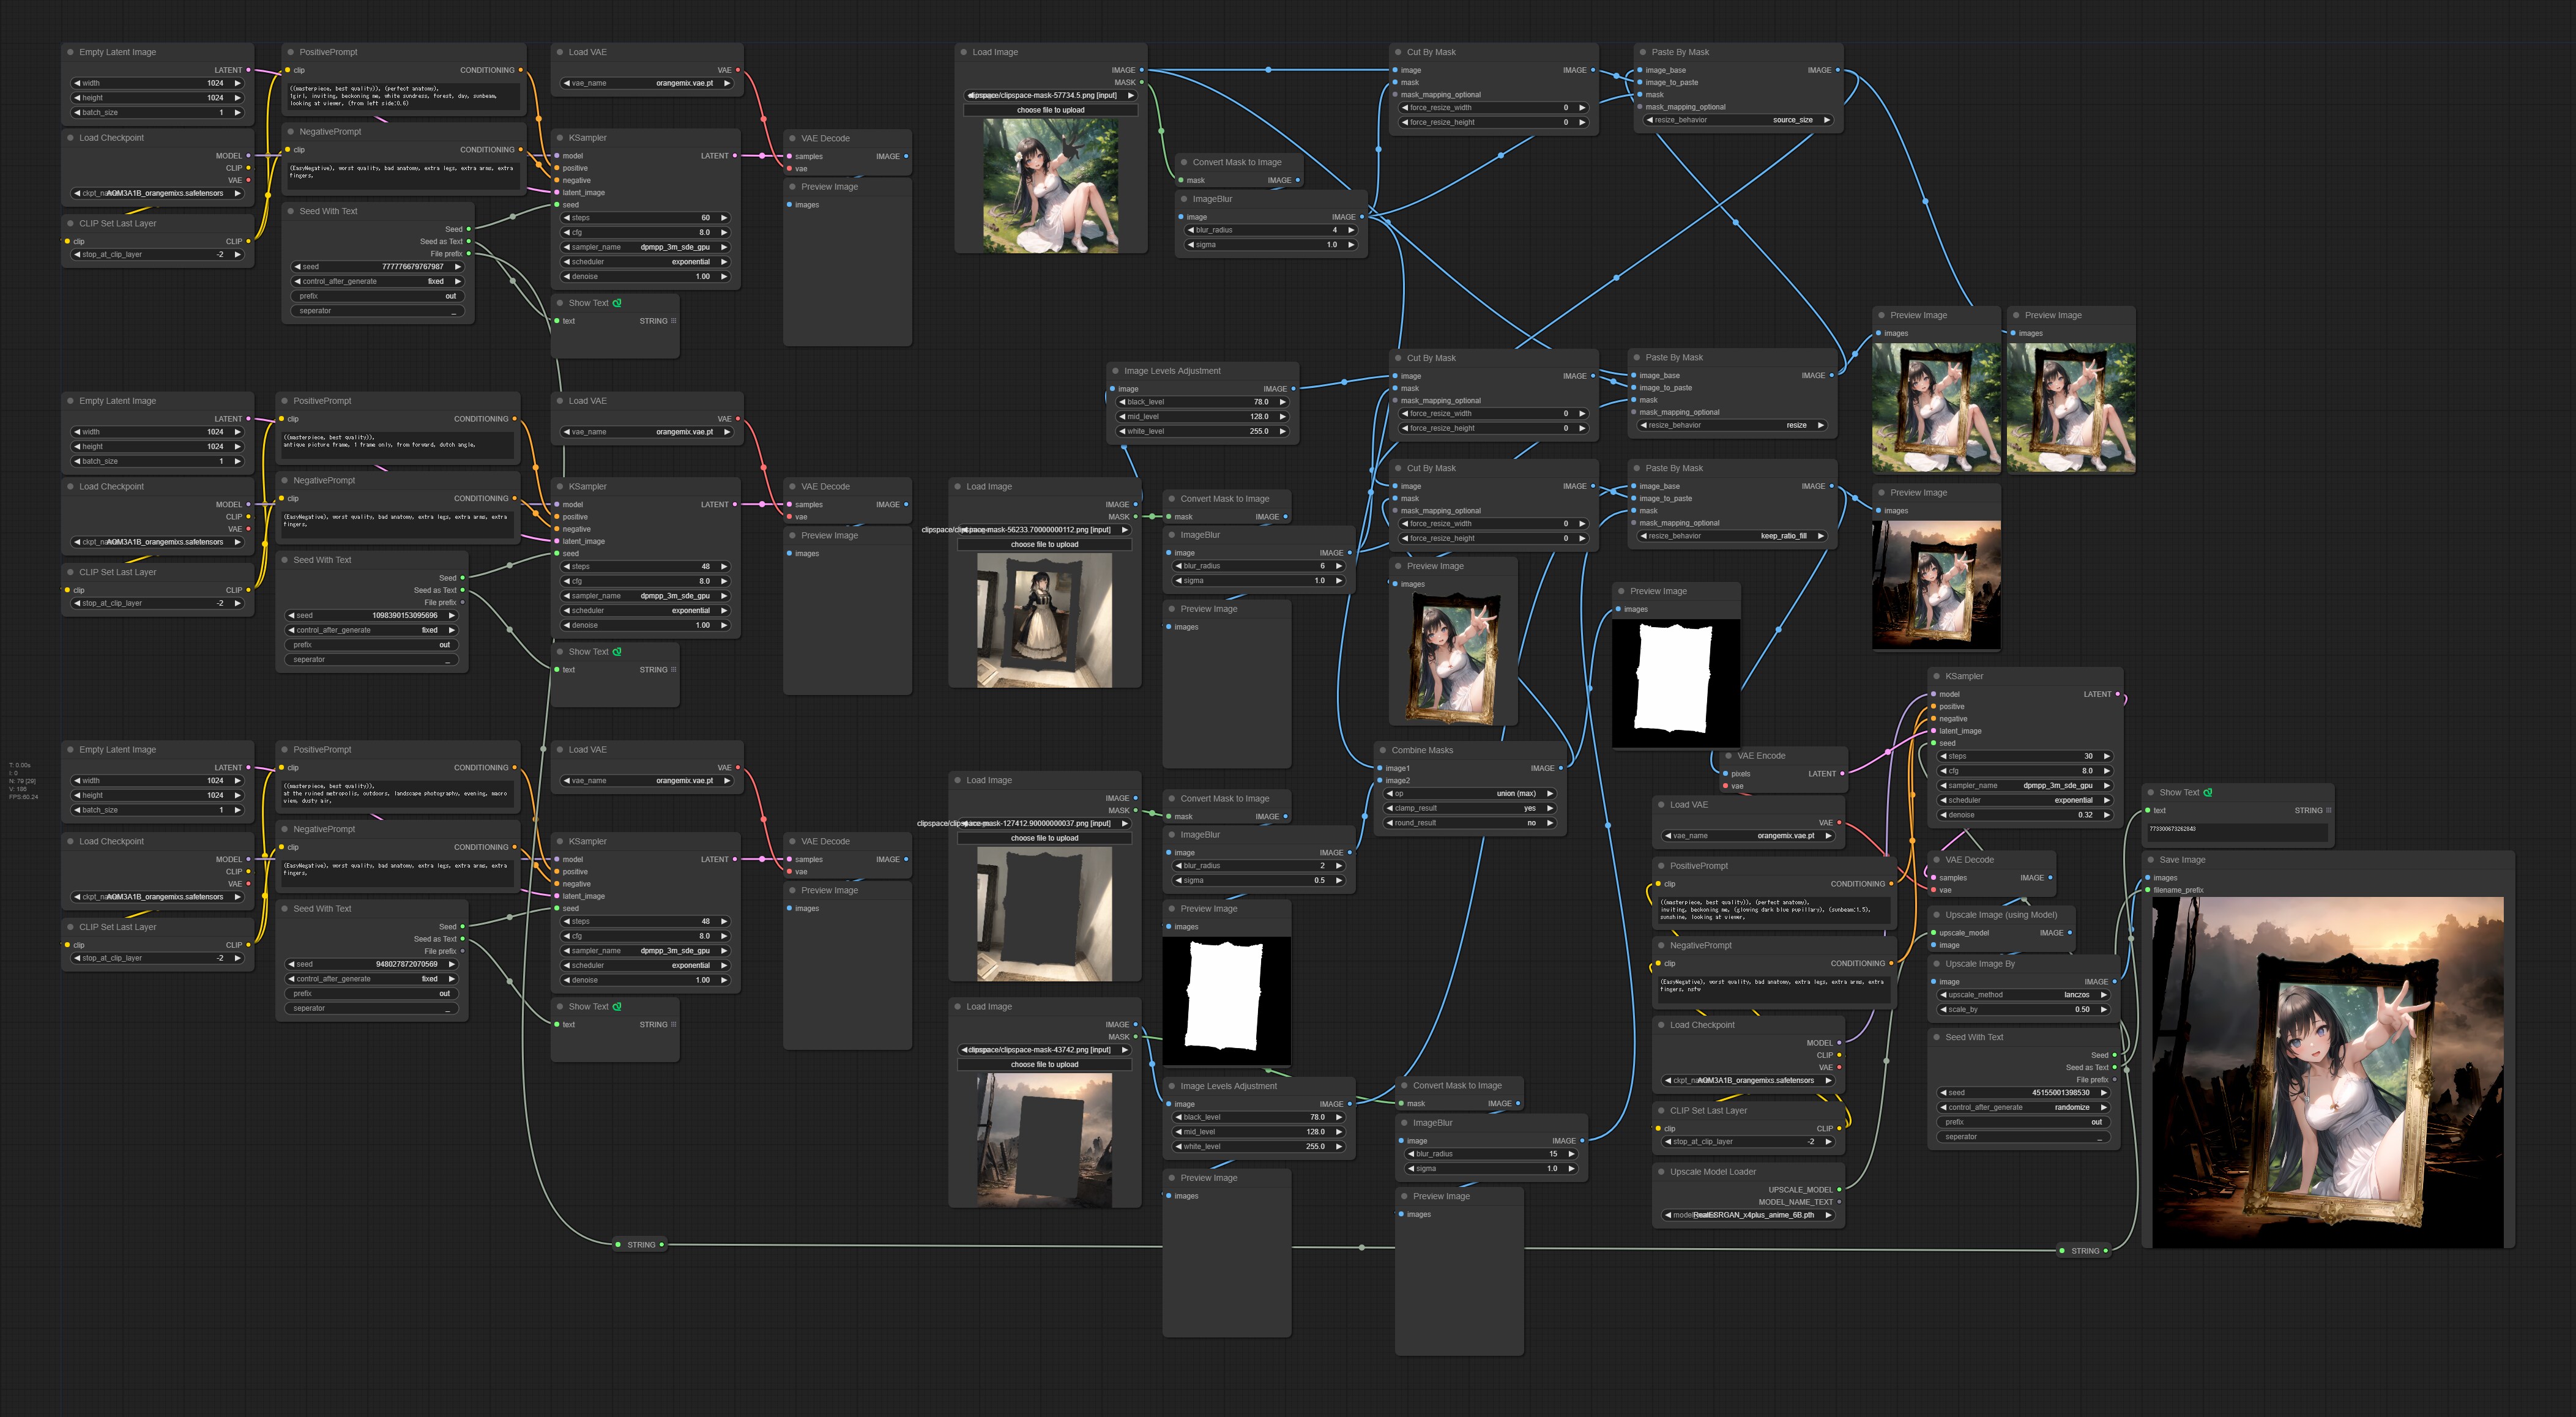Open the op union (max) dropdown
This screenshot has height=1417, width=2576.
click(x=1470, y=793)
